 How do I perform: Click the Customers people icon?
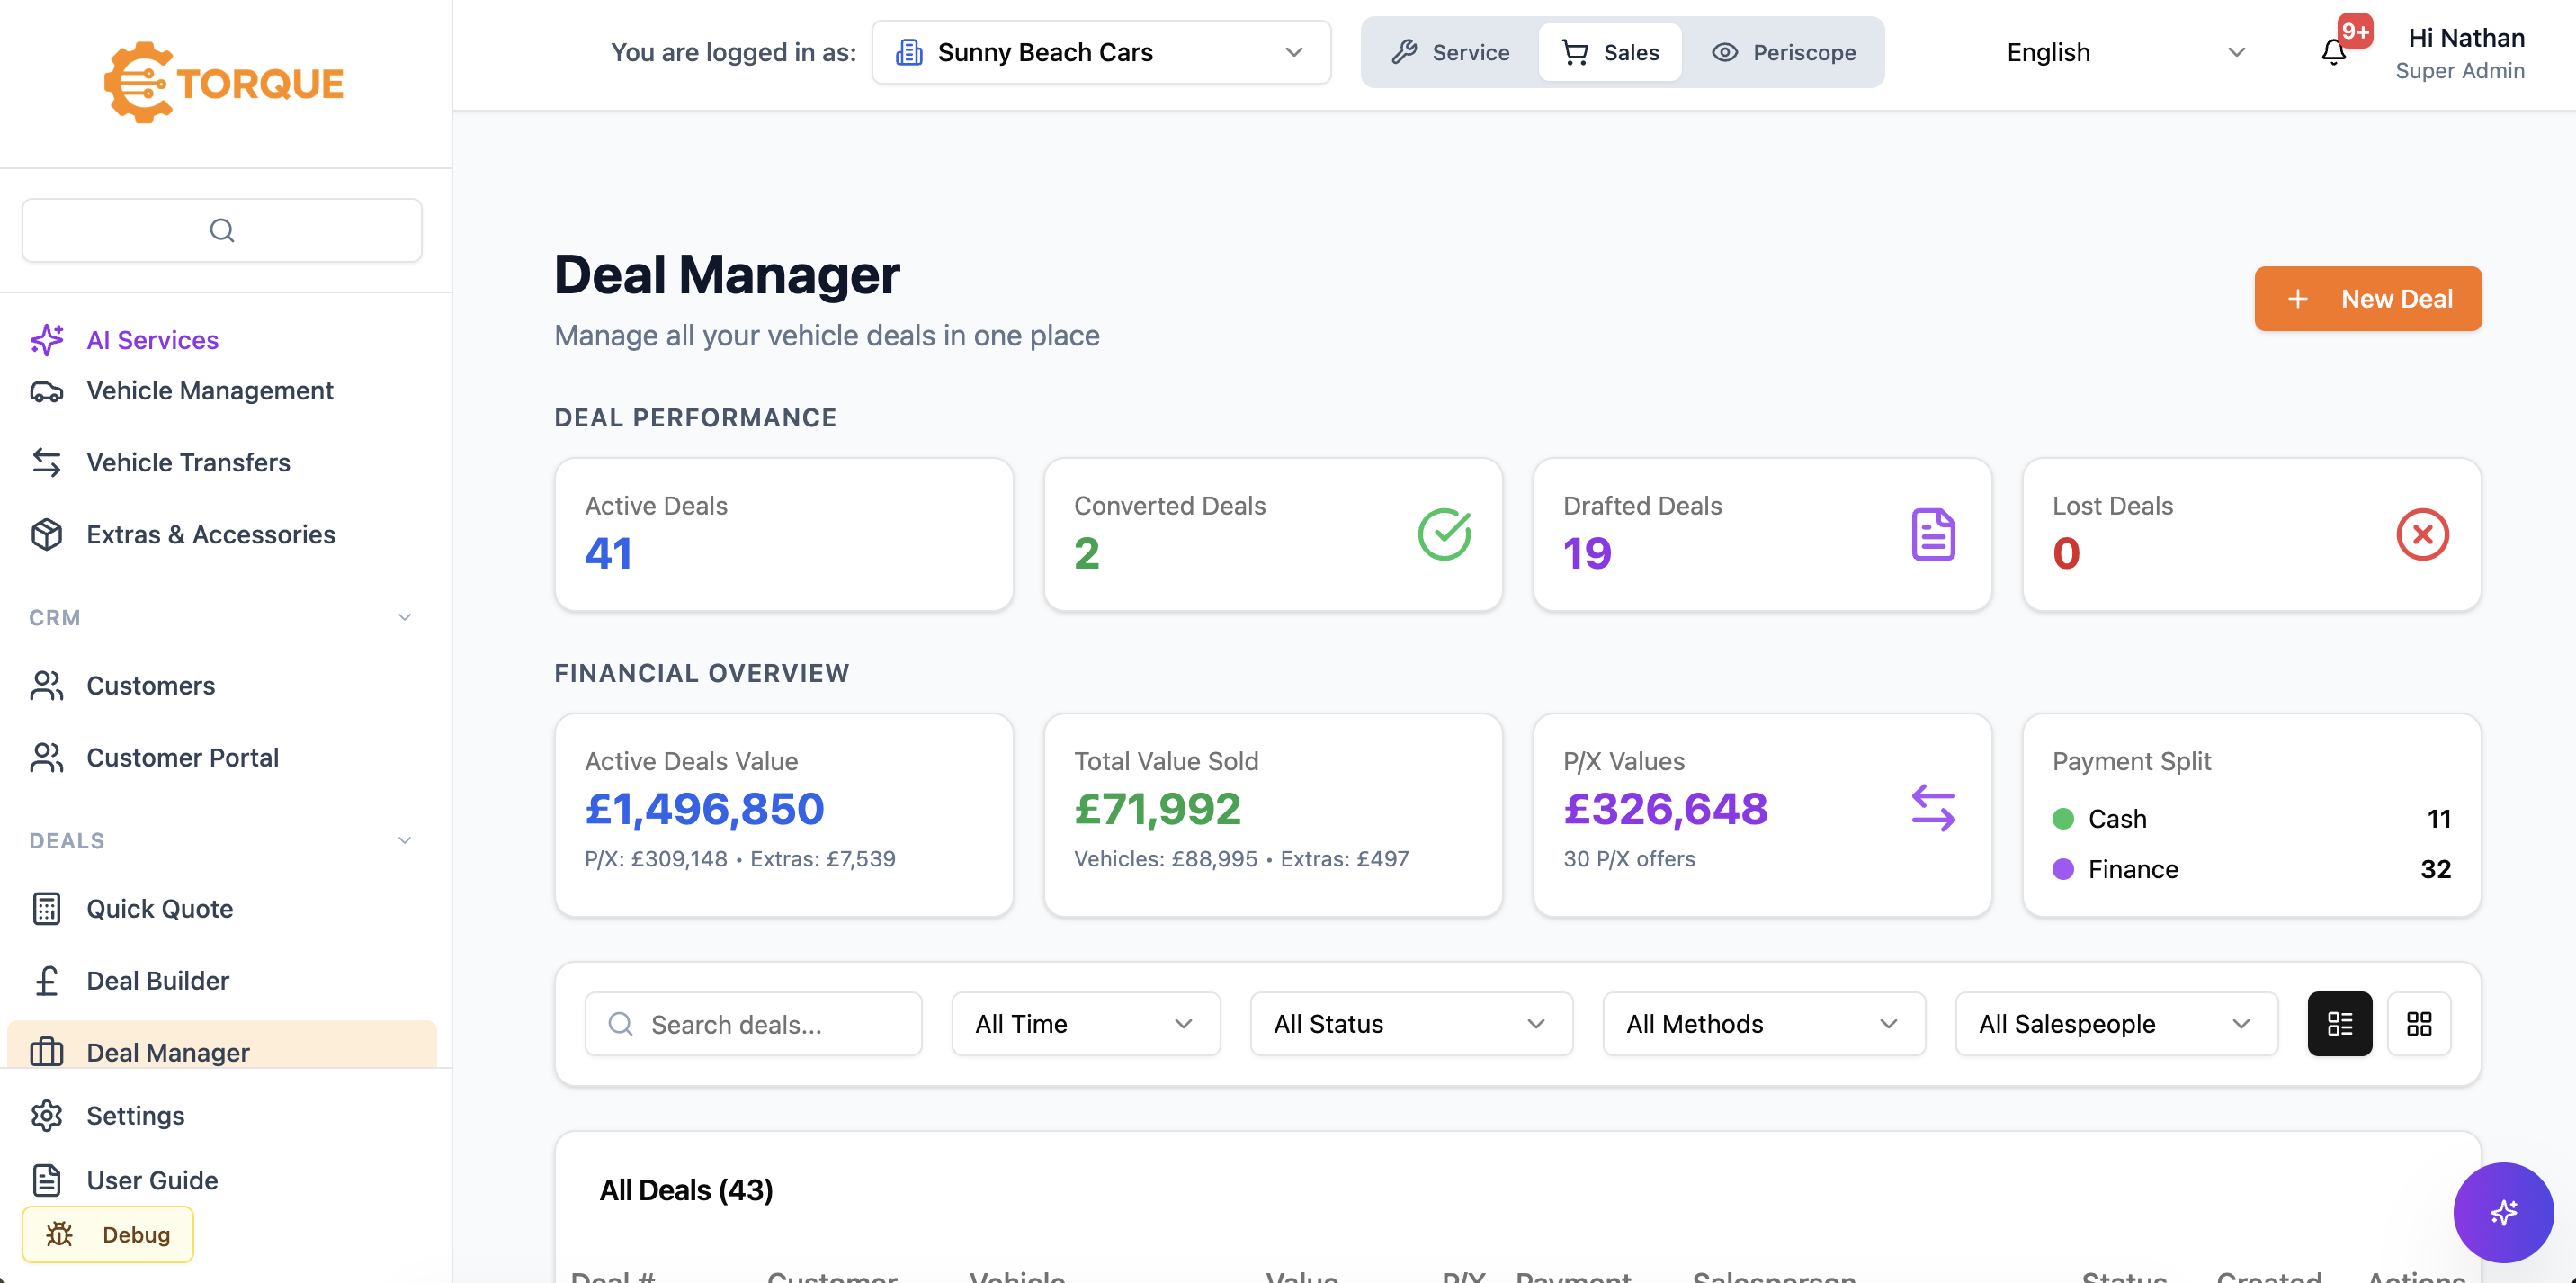[47, 686]
